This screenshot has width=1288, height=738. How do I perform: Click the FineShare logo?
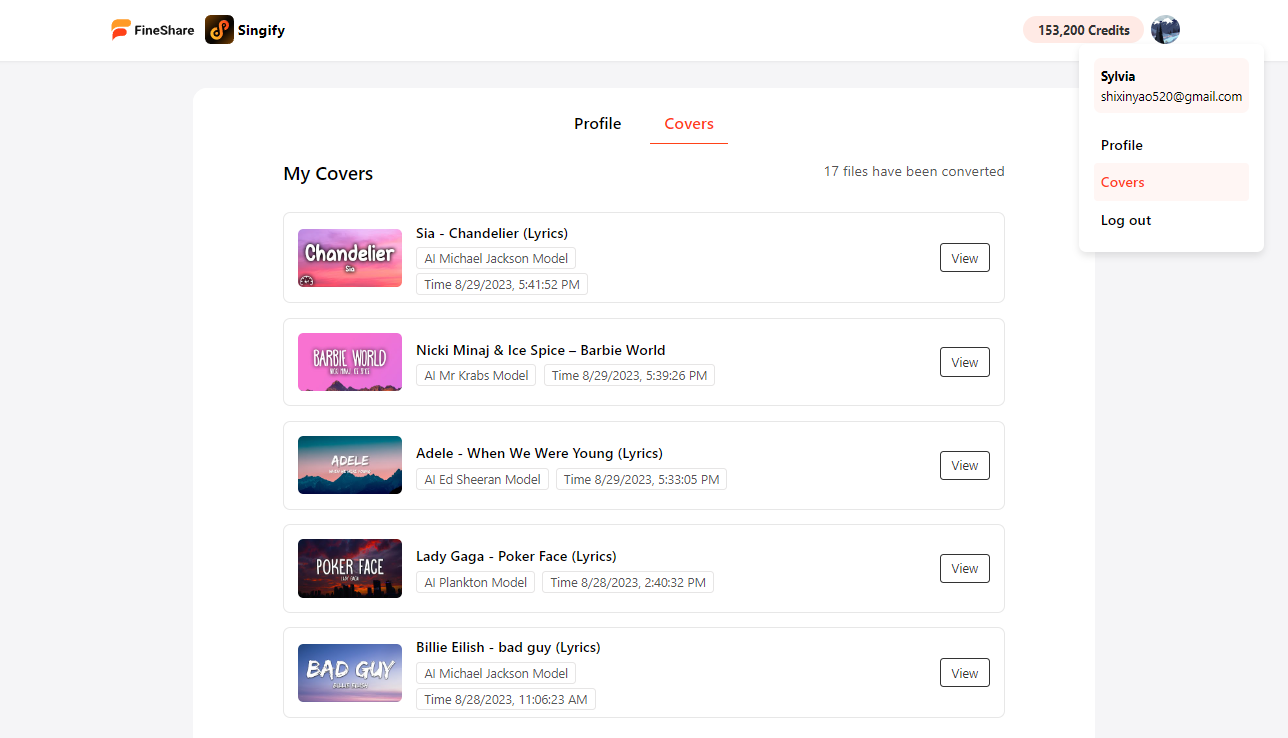click(153, 30)
